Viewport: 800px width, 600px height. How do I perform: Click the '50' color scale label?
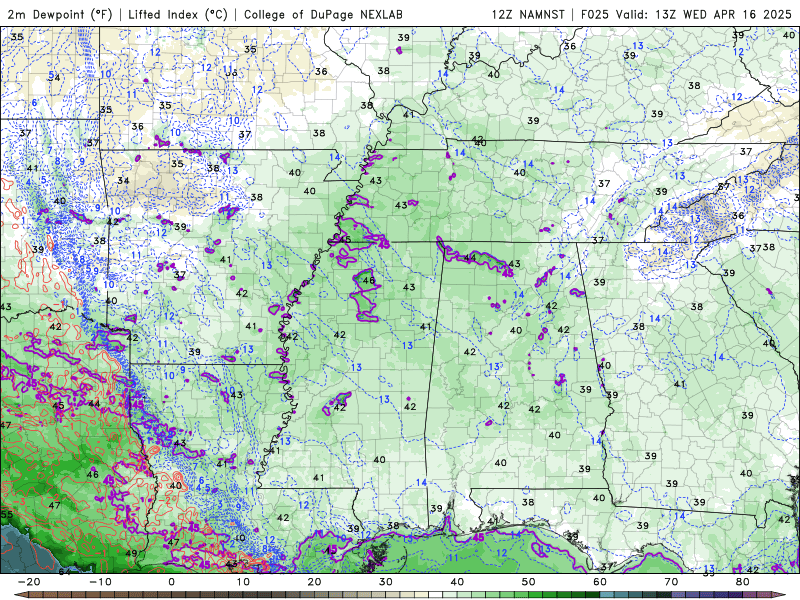[529, 582]
